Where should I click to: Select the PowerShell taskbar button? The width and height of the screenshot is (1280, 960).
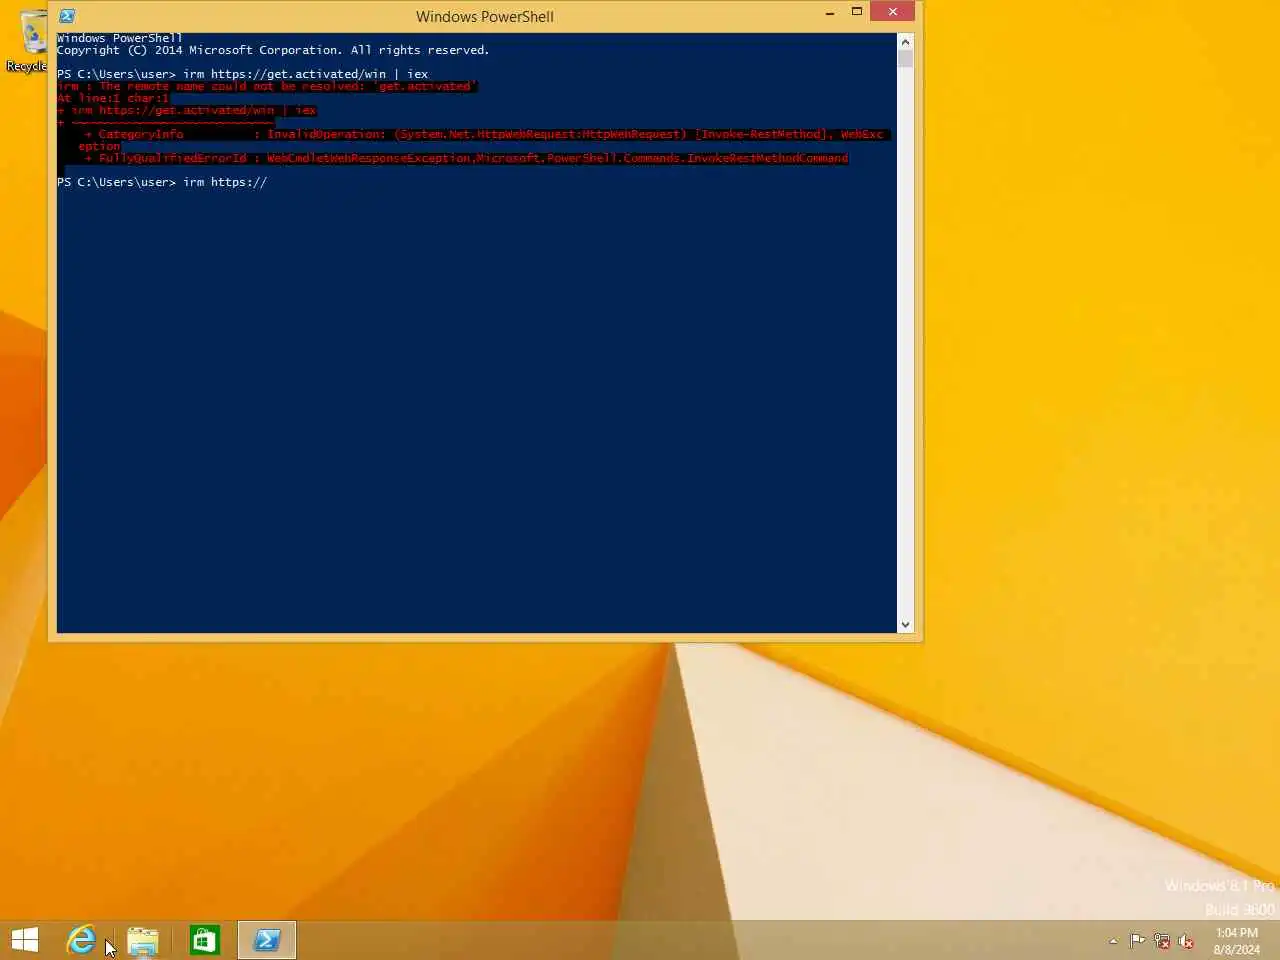tap(267, 940)
